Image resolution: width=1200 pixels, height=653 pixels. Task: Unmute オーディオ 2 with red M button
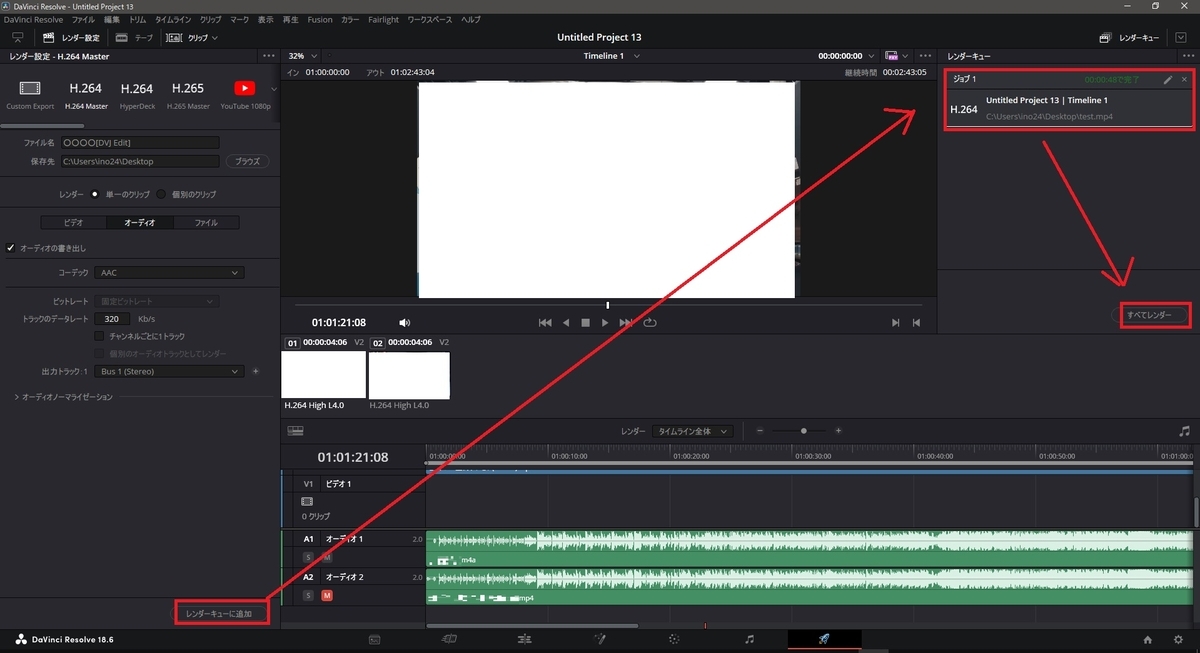tap(326, 595)
